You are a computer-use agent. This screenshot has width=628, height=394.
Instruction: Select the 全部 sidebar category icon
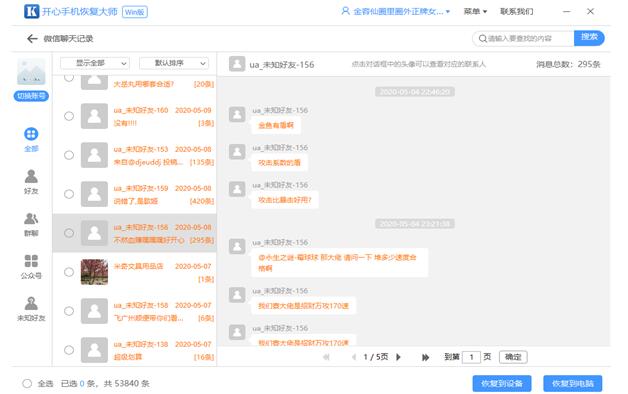[31, 134]
